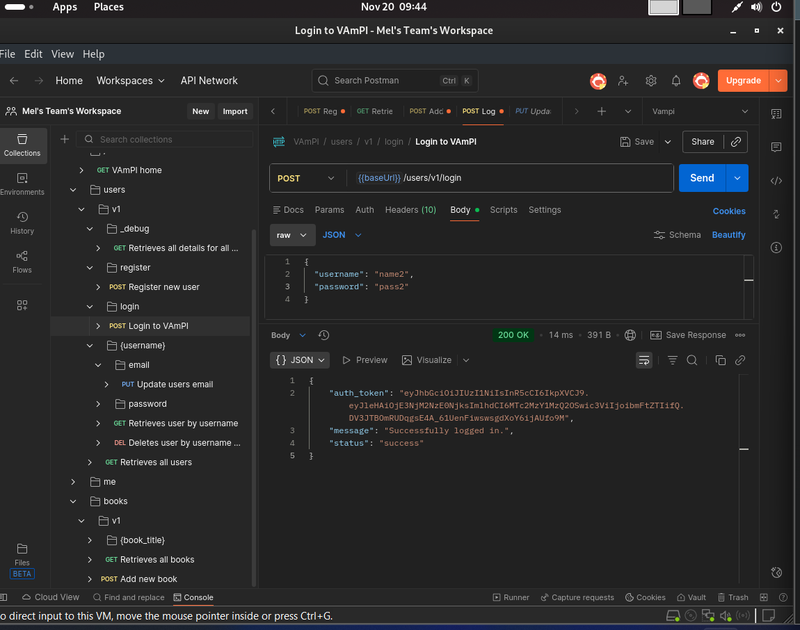Click the settings gear icon in header
The image size is (800, 630).
(651, 81)
